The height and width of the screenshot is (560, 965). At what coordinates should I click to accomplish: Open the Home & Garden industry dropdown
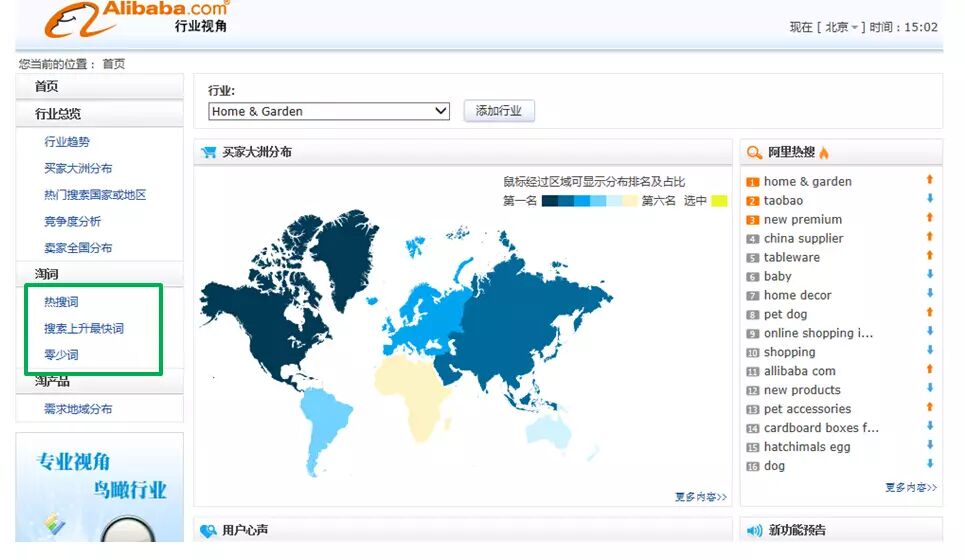tap(329, 111)
